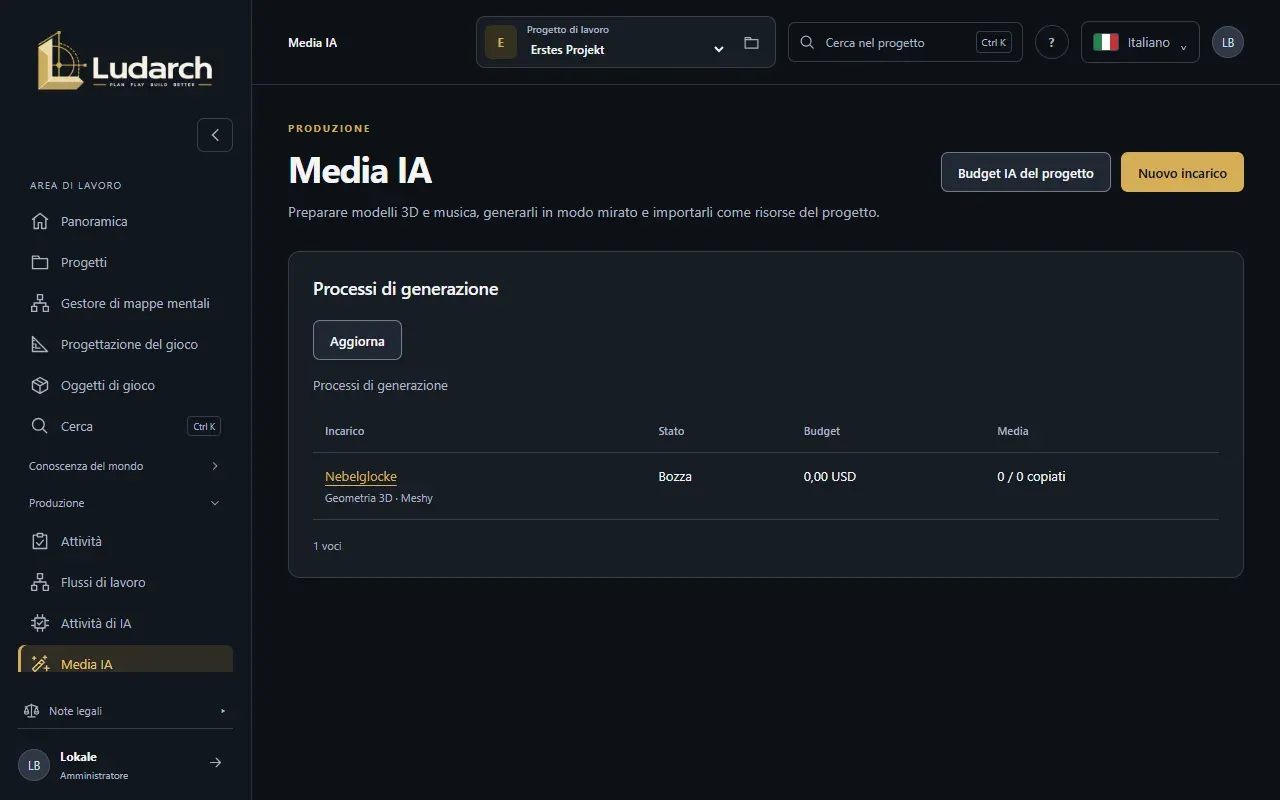
Task: Click the 0,00 USD budget value
Action: (830, 476)
